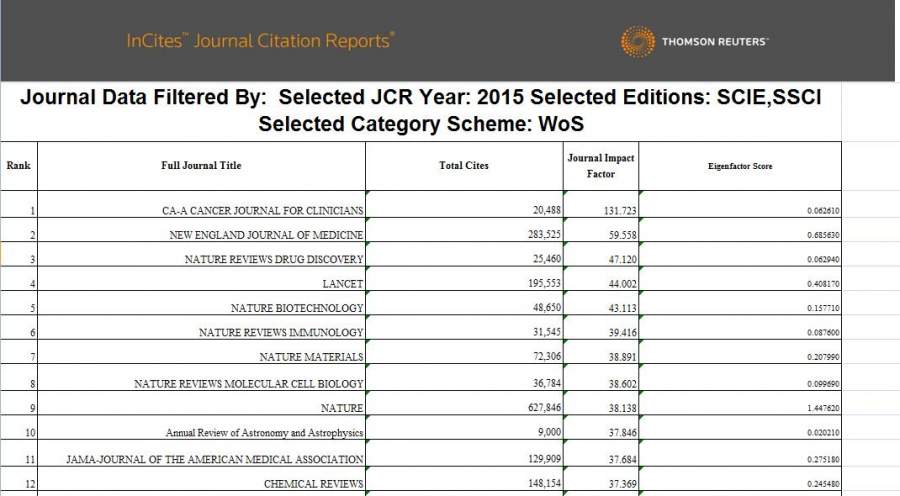Select the Rank column header
The image size is (900, 496).
click(x=18, y=165)
